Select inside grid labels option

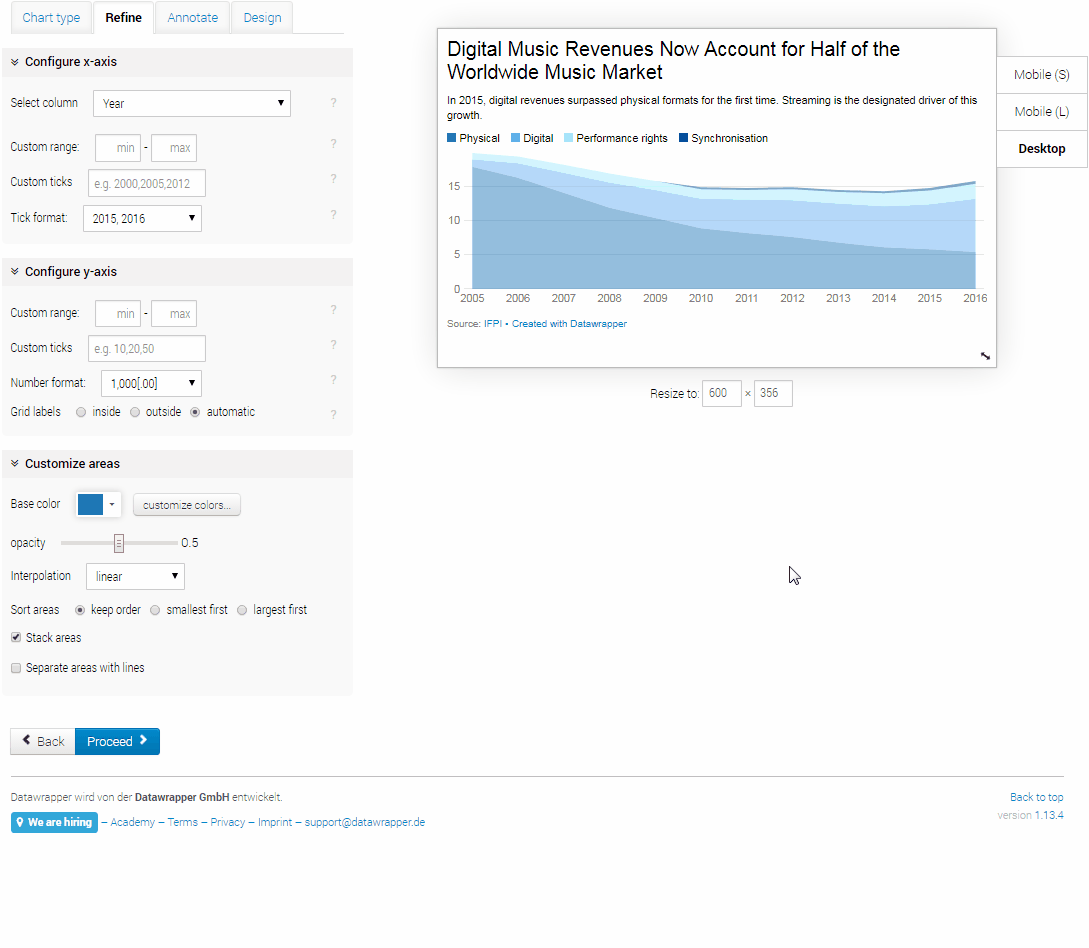81,413
